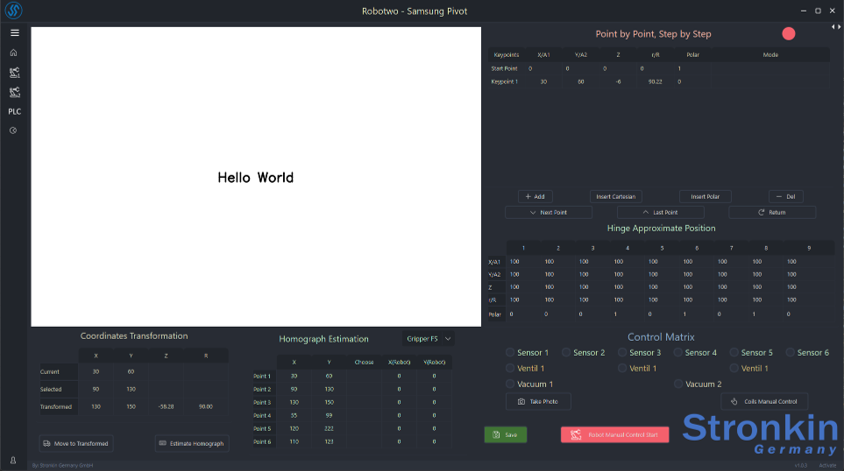Open the PLC section in sidebar
Screen dimensions: 844x471
pyautogui.click(x=15, y=111)
